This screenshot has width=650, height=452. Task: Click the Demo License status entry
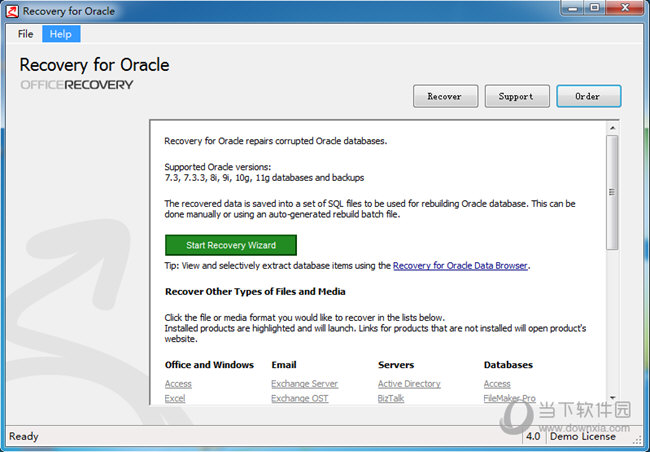point(582,437)
